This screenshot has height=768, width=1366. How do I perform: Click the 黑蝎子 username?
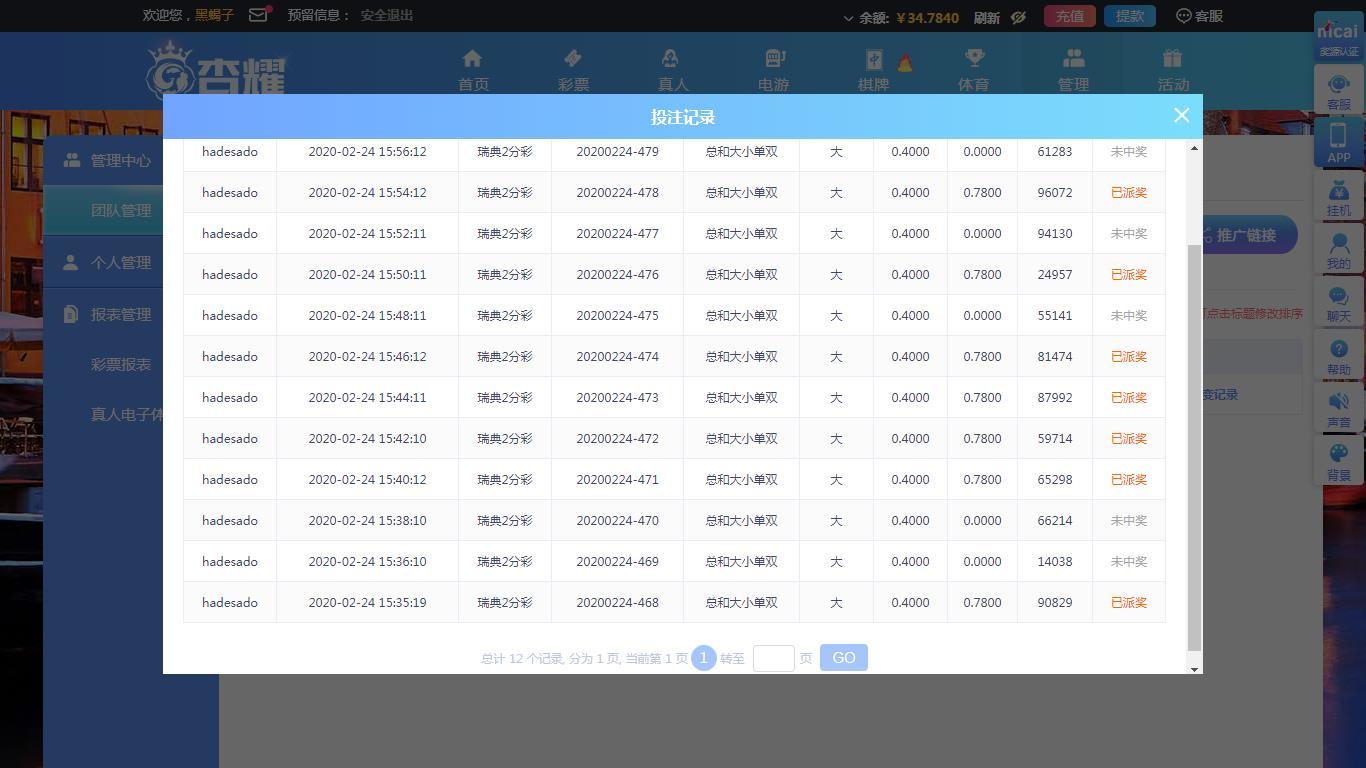pyautogui.click(x=214, y=15)
